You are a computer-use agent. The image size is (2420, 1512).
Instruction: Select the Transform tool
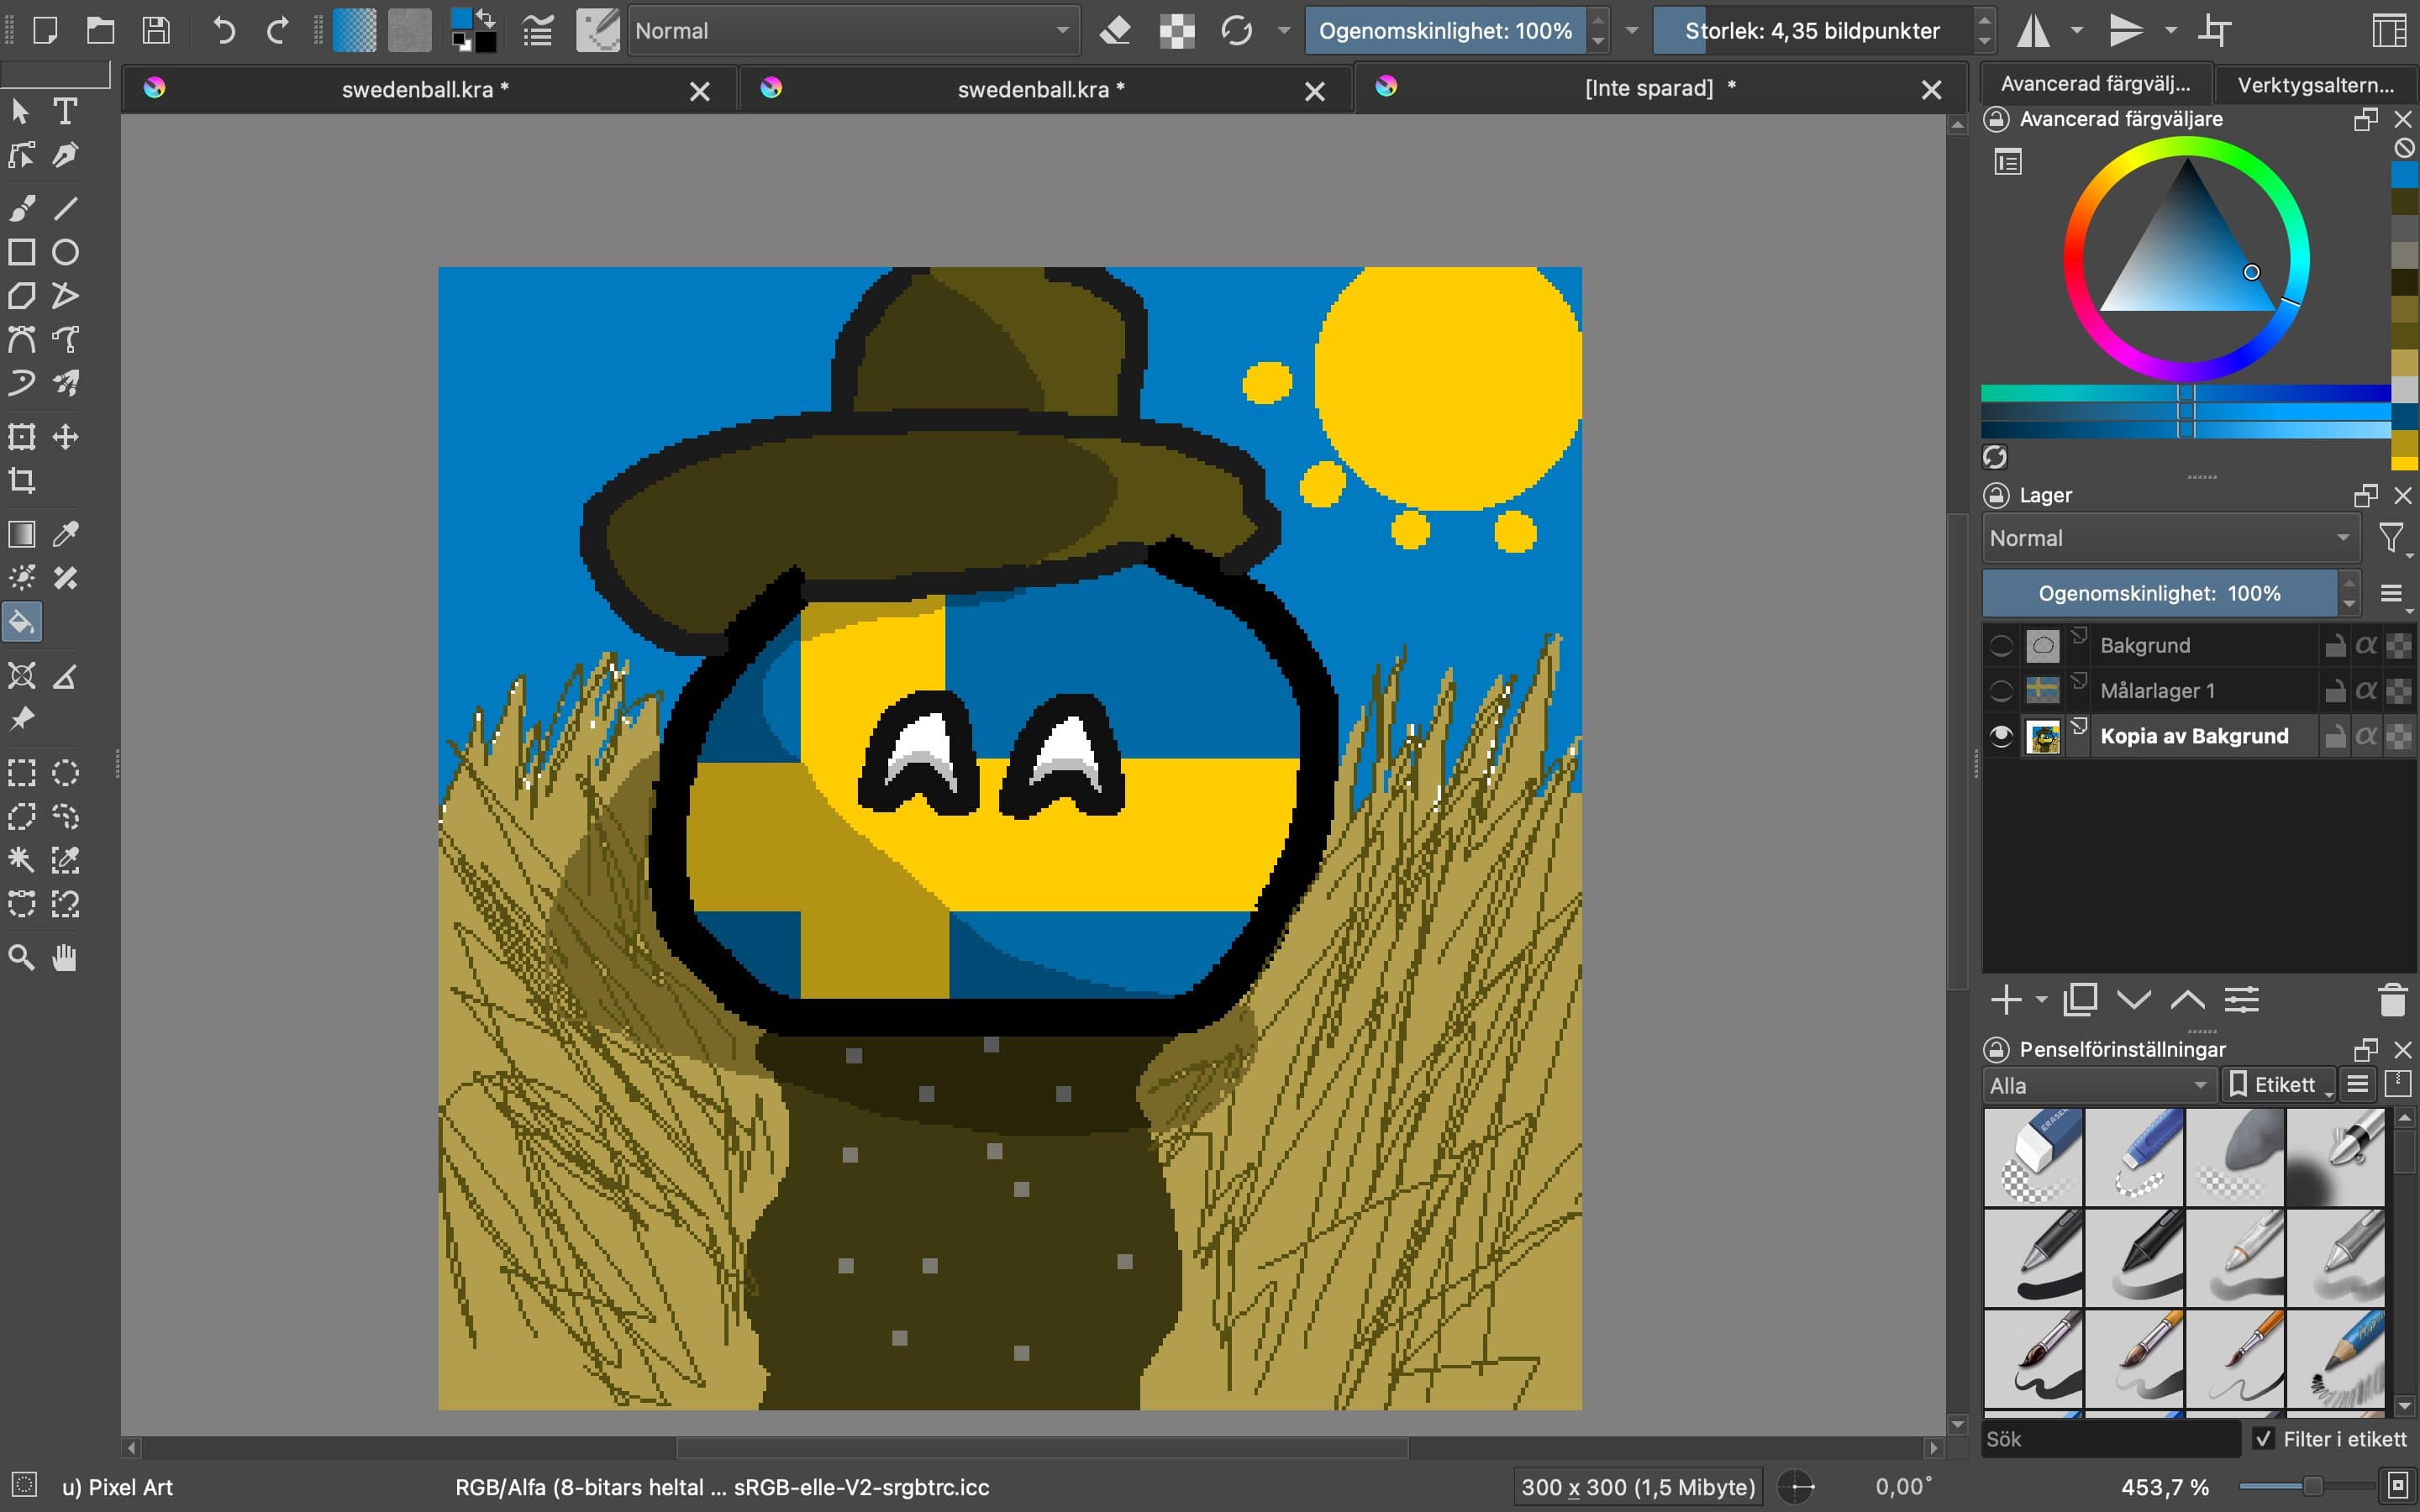[x=22, y=437]
